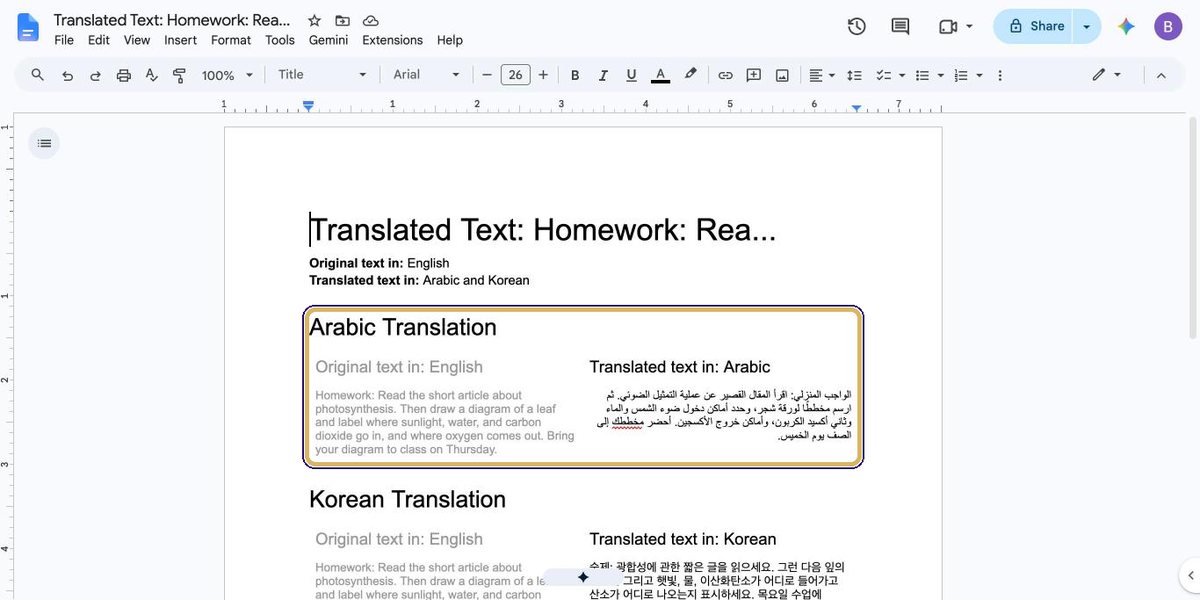Undo the last action

click(x=67, y=75)
